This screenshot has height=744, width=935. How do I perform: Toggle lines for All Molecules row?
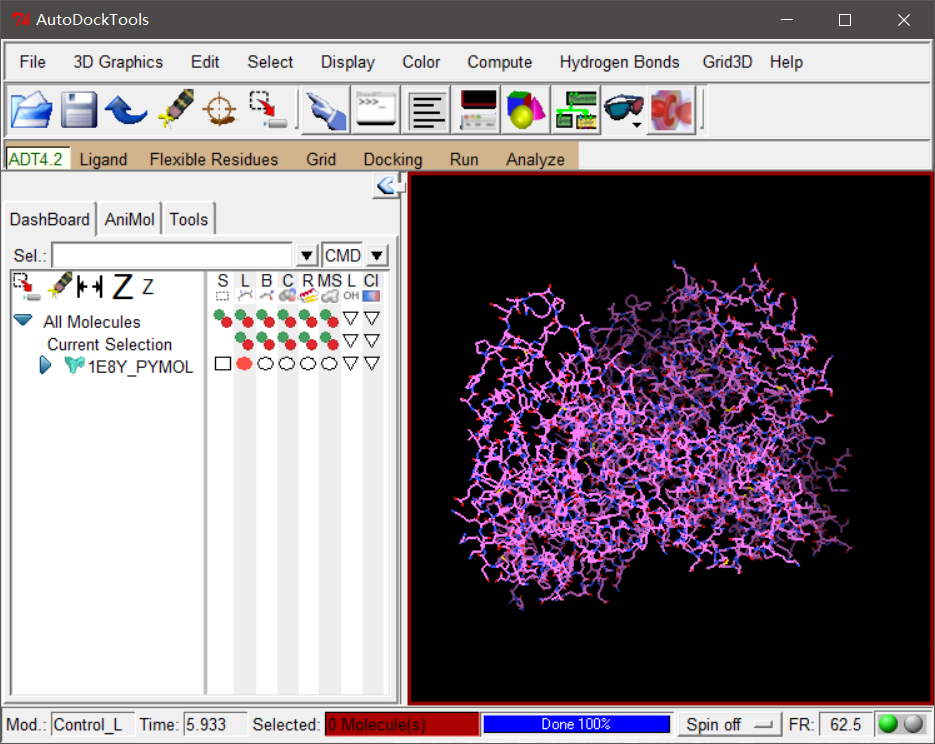coord(244,319)
